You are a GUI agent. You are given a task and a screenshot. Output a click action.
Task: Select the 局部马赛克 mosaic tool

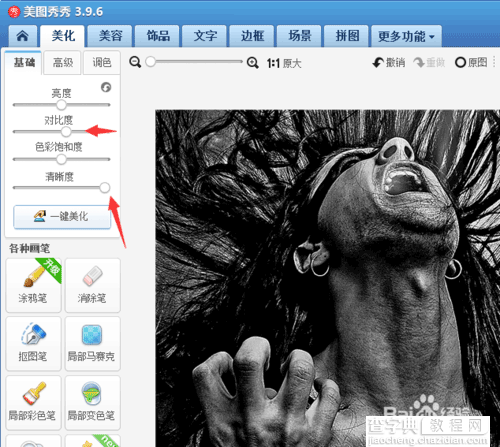coord(92,344)
